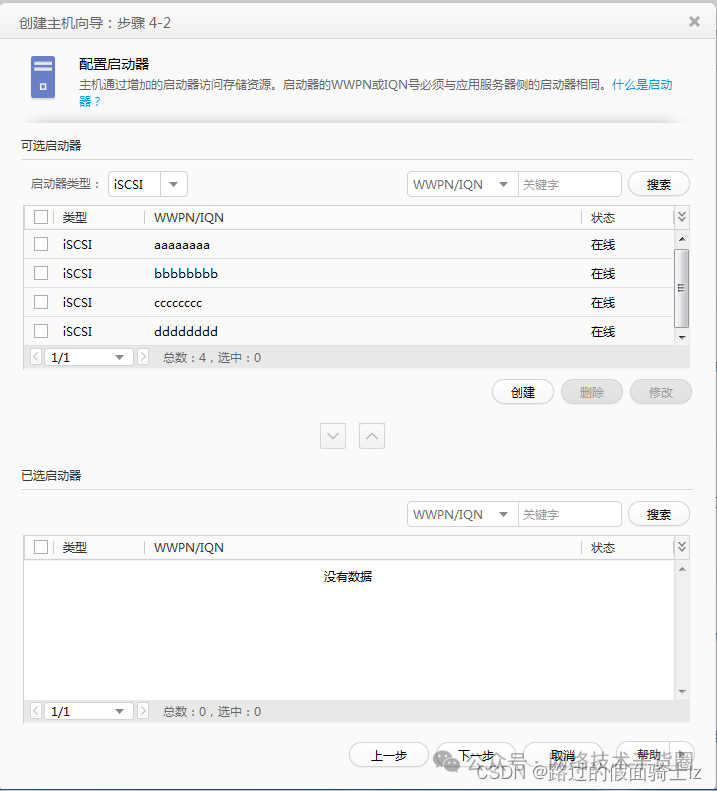The height and width of the screenshot is (791, 717).
Task: Click the 类型 column header in 可选启动器
Action: point(75,217)
